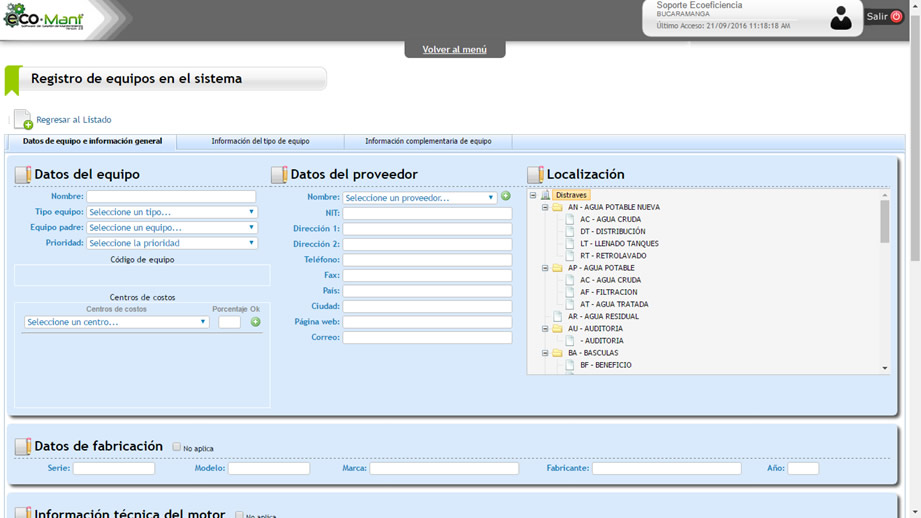Click the Datos del equipo section icon
The width and height of the screenshot is (921, 518).
(x=23, y=174)
